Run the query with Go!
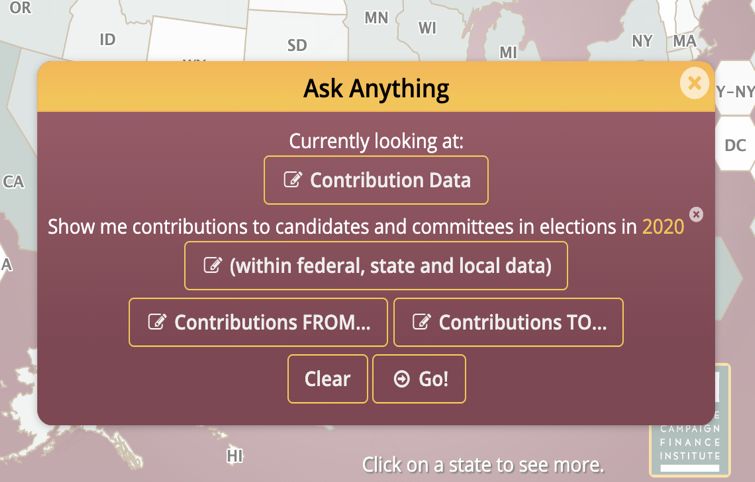 (x=419, y=379)
